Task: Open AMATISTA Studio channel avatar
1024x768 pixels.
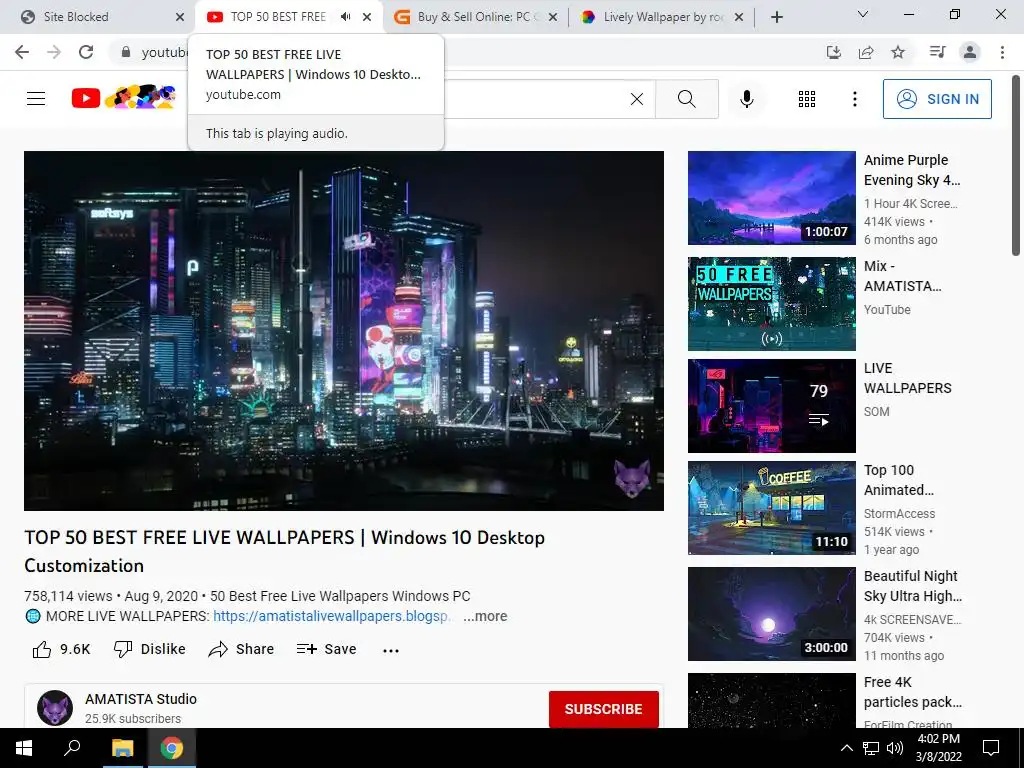Action: tap(55, 708)
